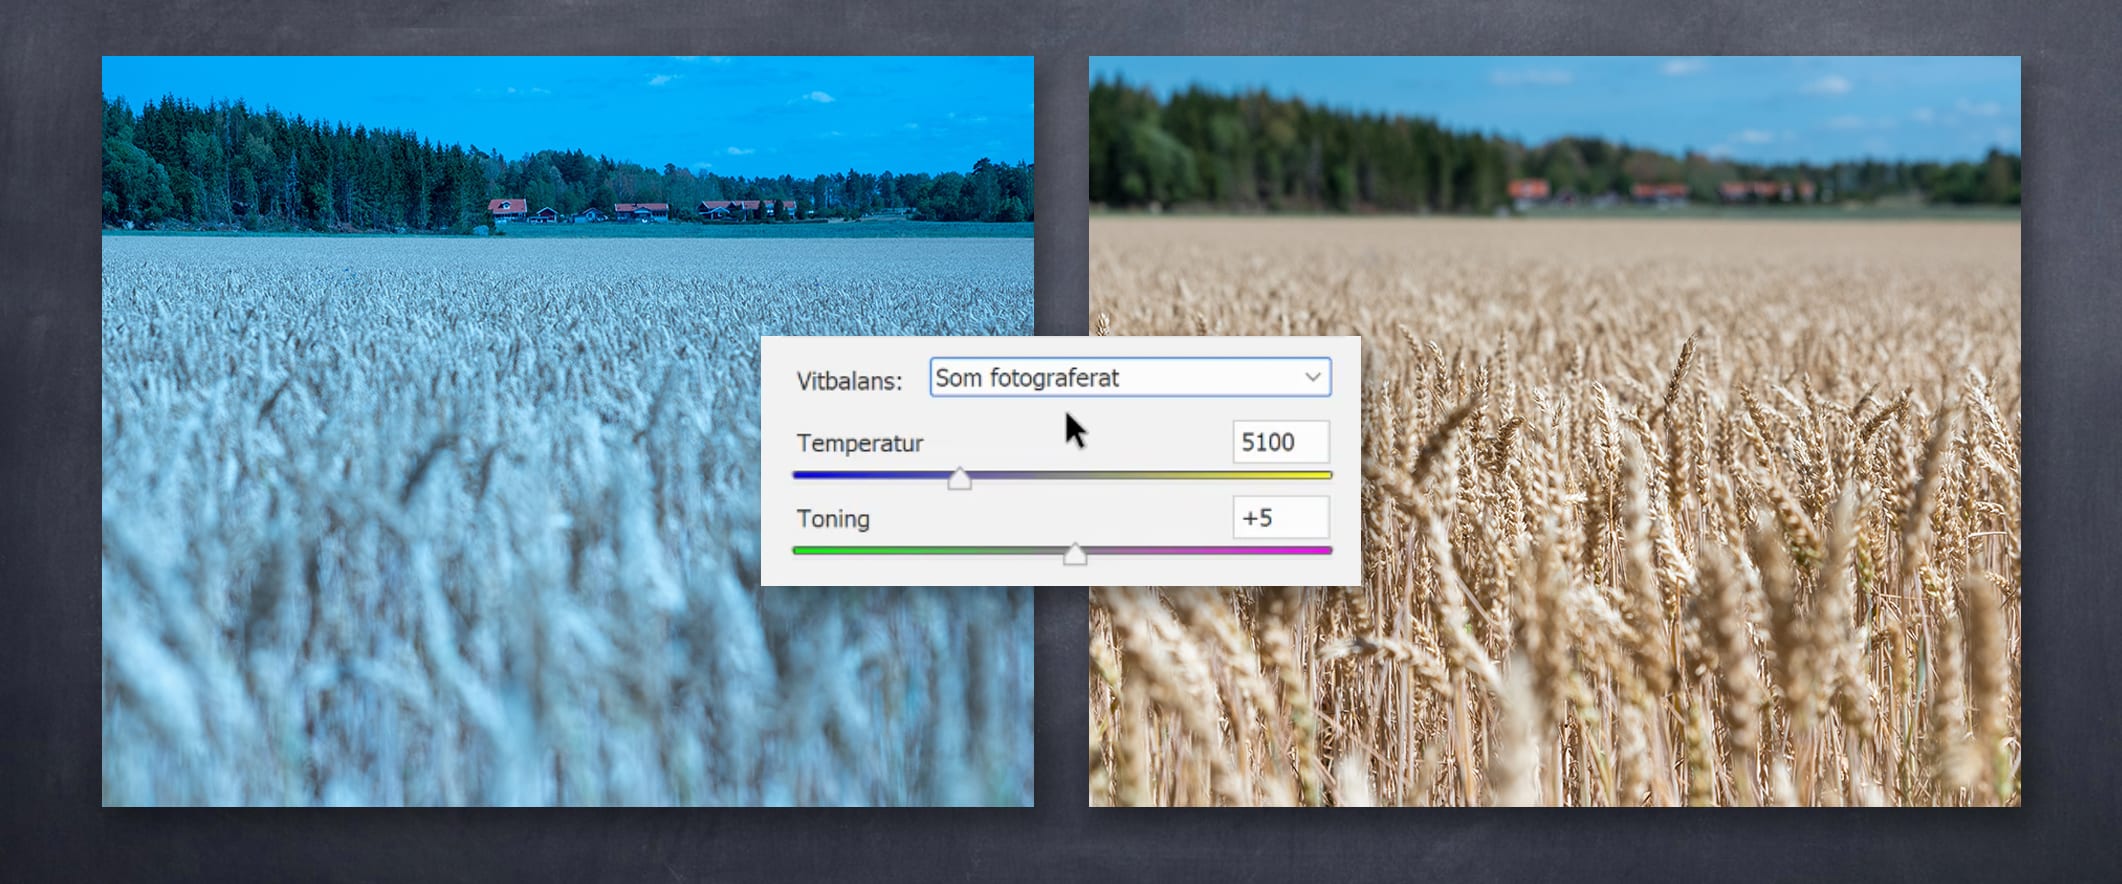Image resolution: width=2122 pixels, height=884 pixels.
Task: Select the Temperatur value field showing 5100
Action: 1279,442
